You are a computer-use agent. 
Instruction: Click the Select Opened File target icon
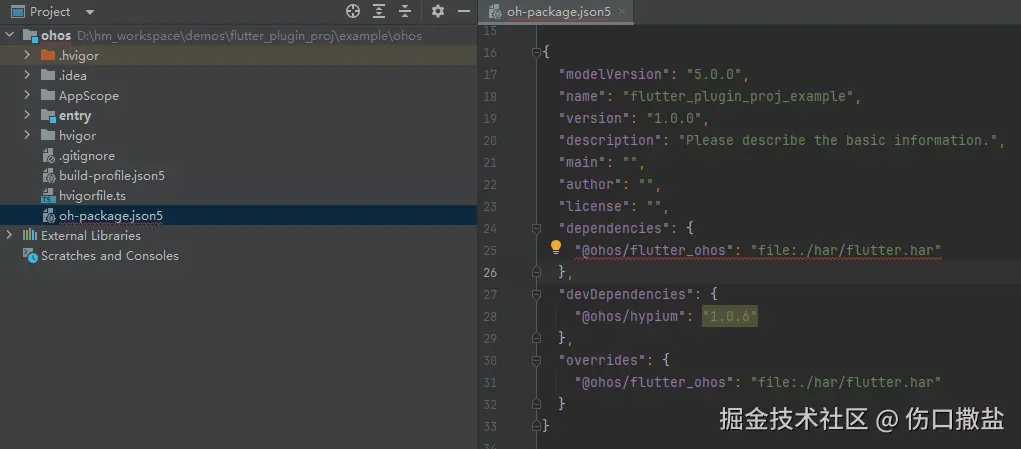point(352,11)
